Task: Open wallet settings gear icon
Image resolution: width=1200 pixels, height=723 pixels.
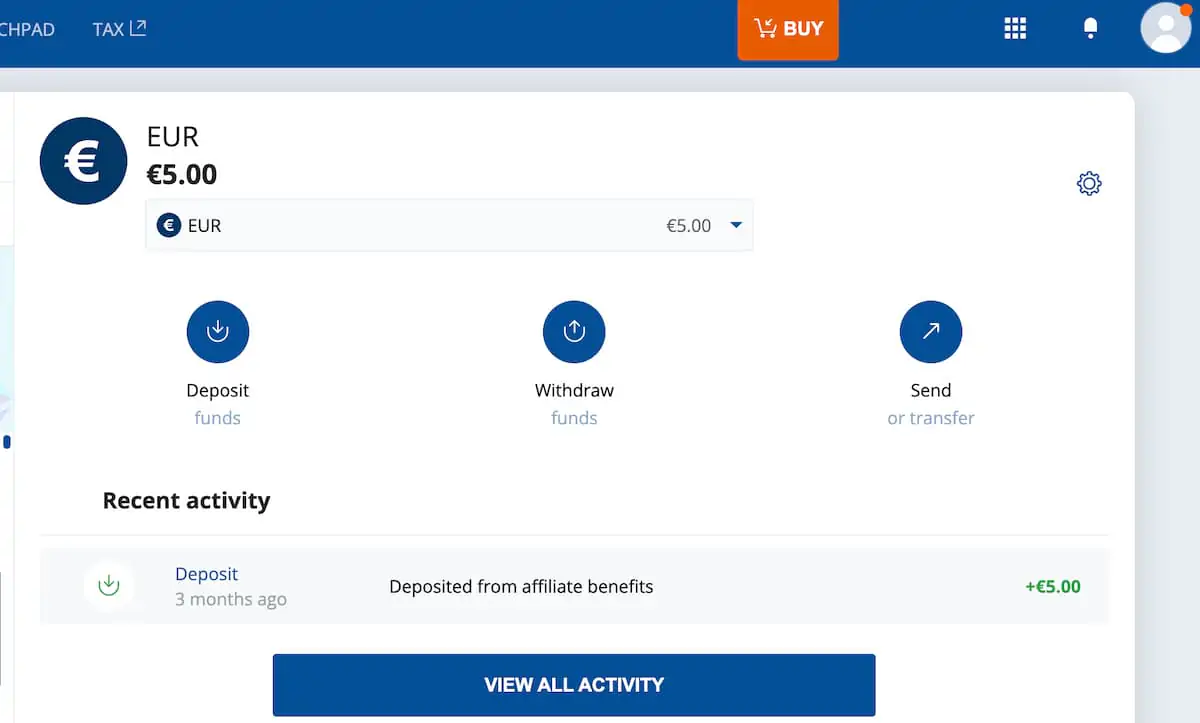Action: click(x=1089, y=184)
